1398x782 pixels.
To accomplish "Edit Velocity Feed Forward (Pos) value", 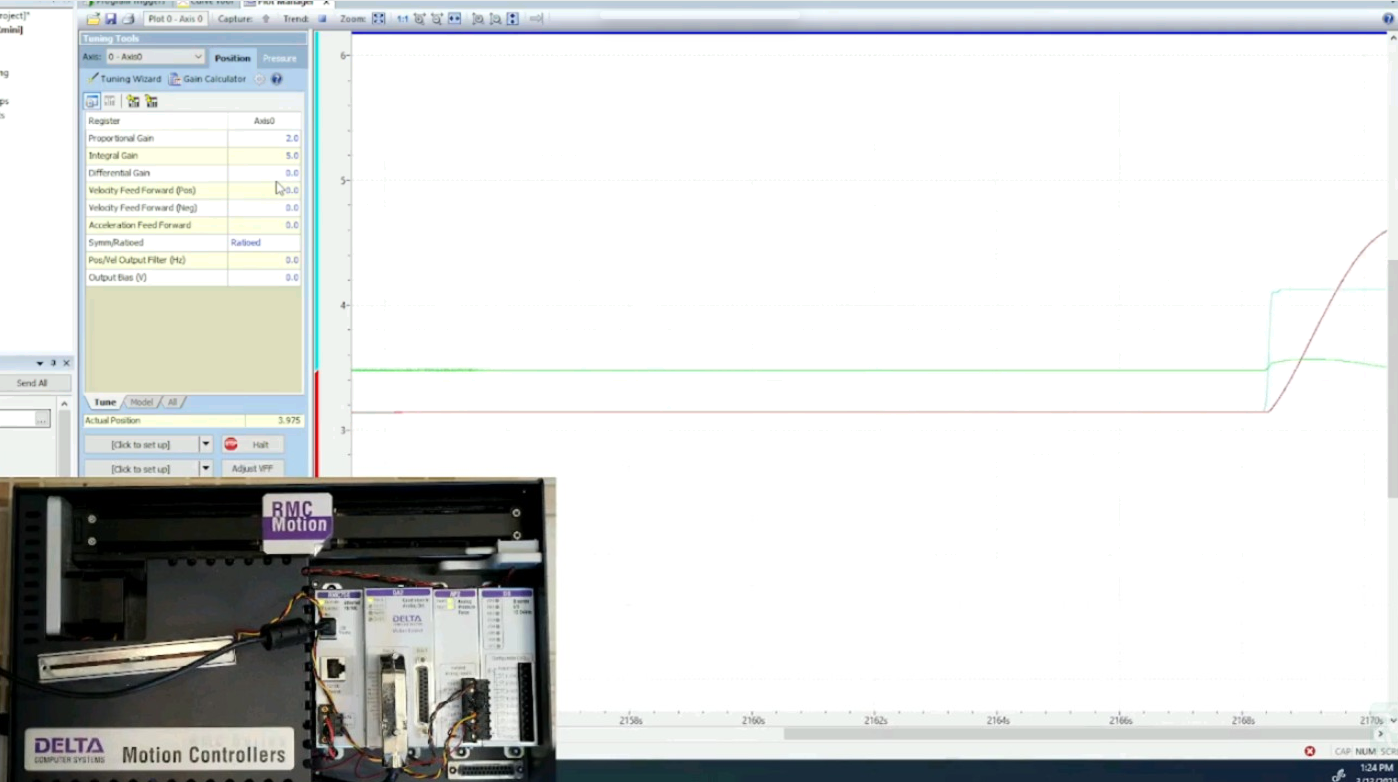I will point(264,190).
